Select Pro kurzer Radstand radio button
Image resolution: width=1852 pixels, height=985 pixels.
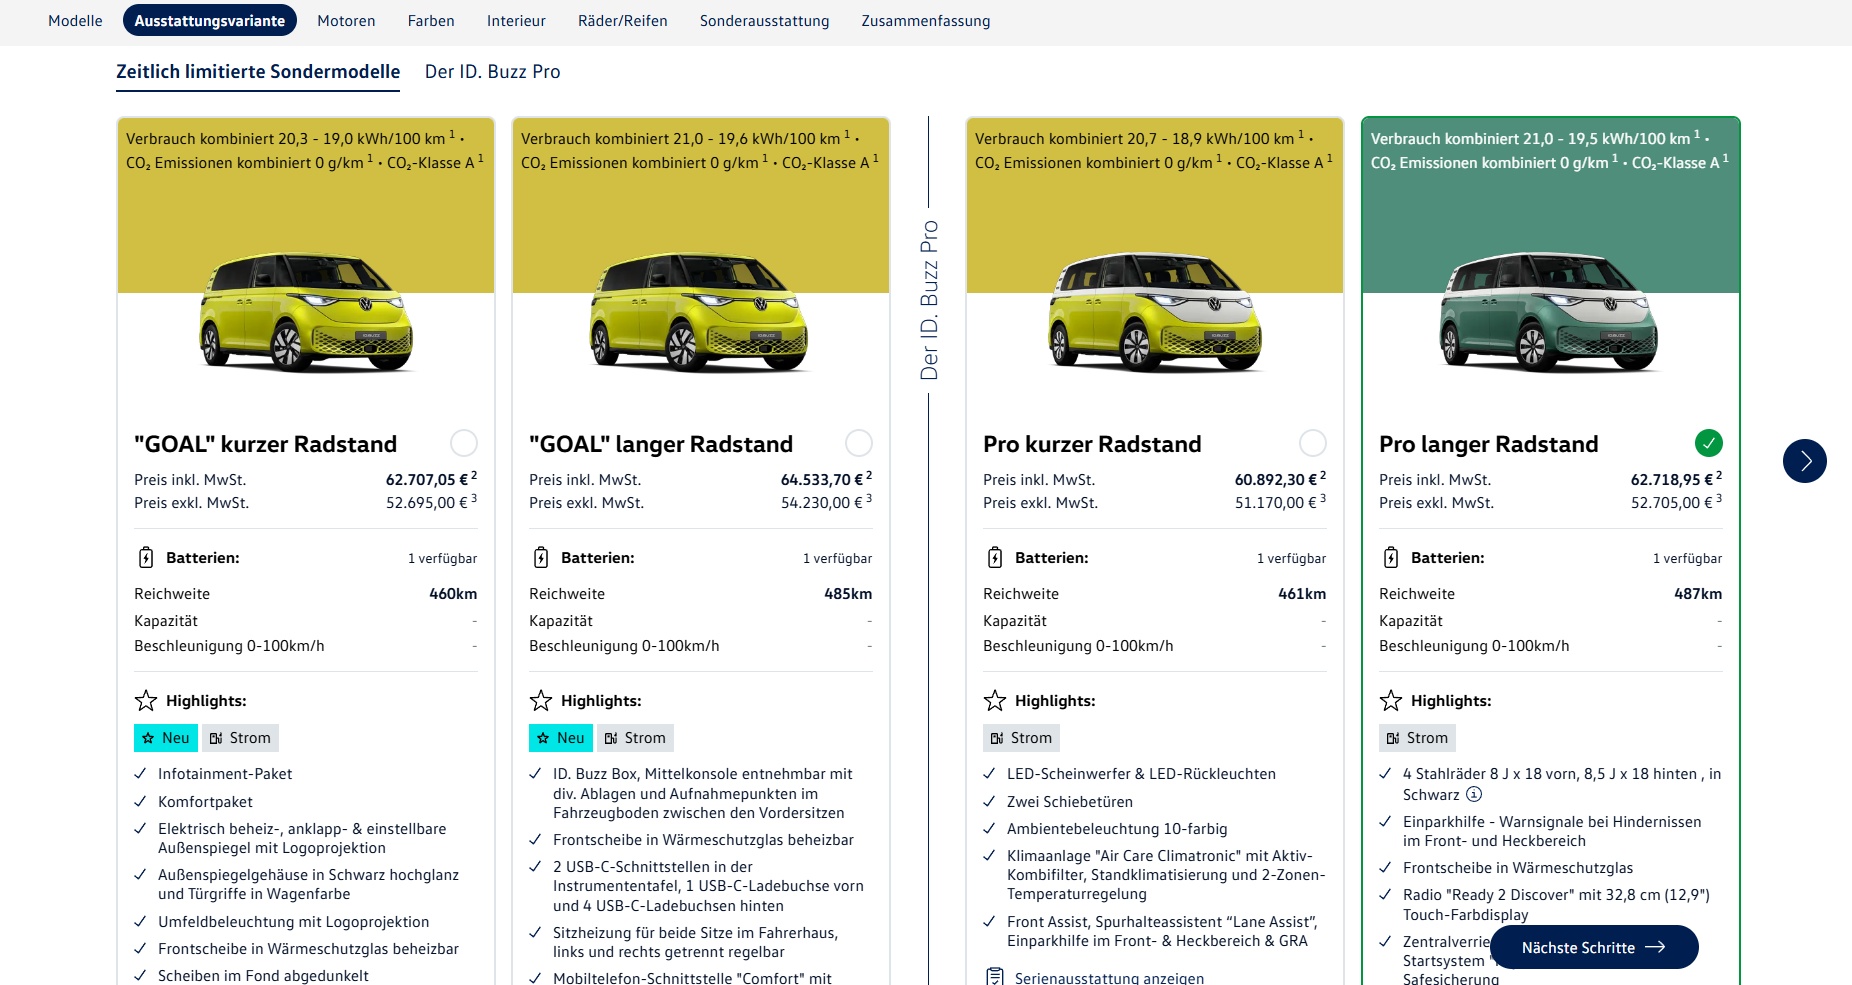point(1313,443)
